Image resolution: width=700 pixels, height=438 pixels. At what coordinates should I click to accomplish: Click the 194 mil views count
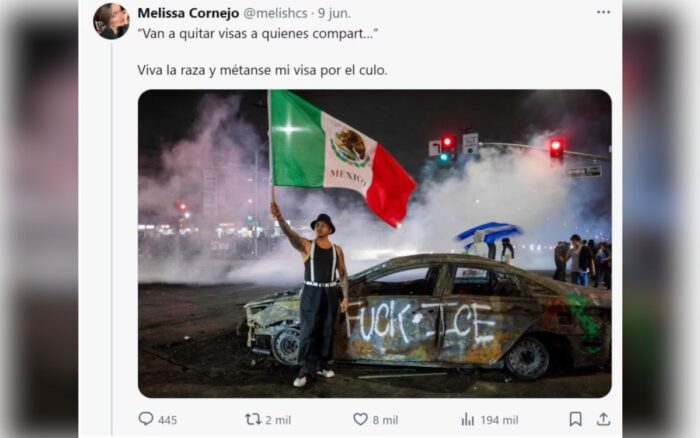(499, 420)
